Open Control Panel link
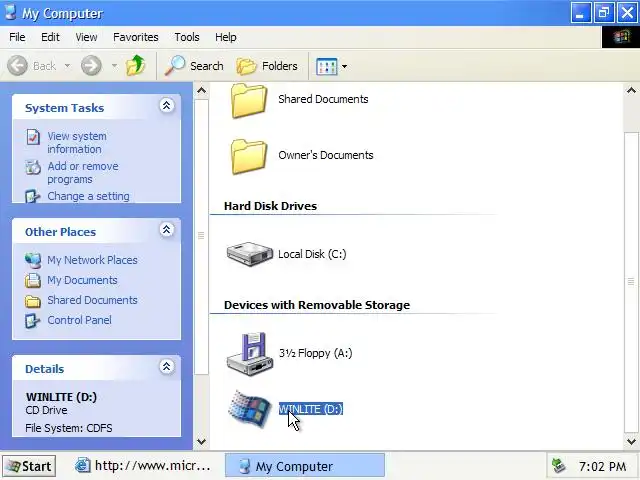The image size is (640, 480). [x=79, y=320]
